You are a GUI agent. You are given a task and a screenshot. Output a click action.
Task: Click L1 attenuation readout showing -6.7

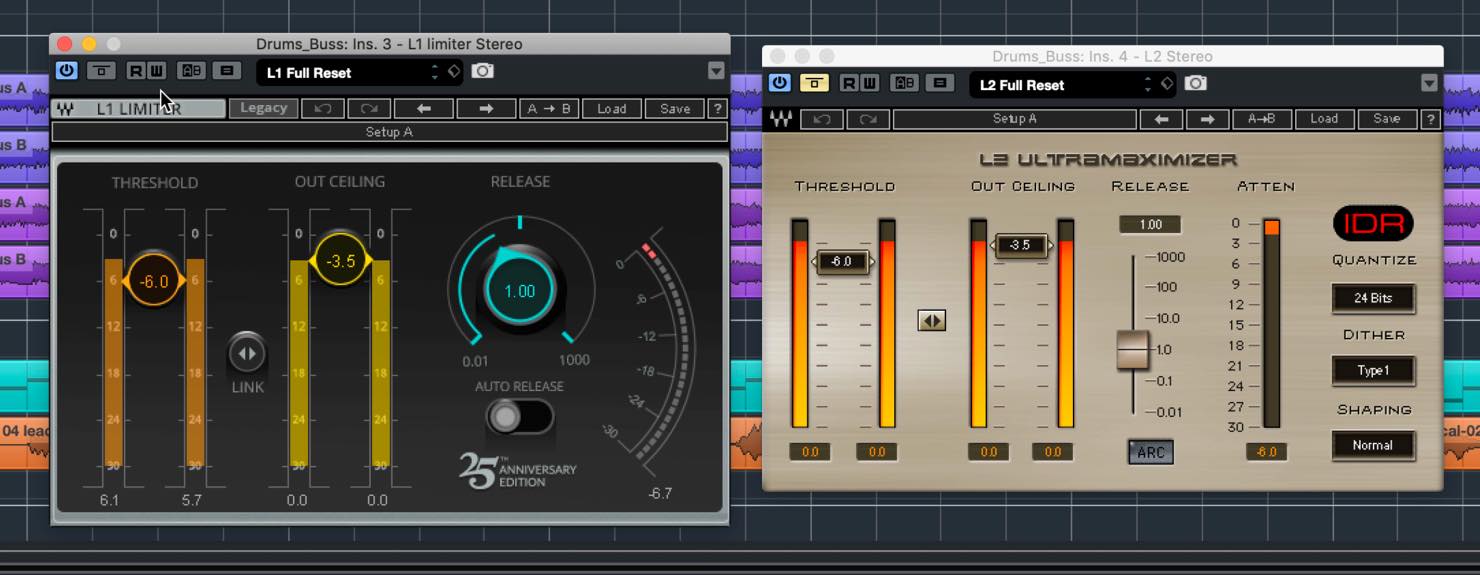[660, 493]
